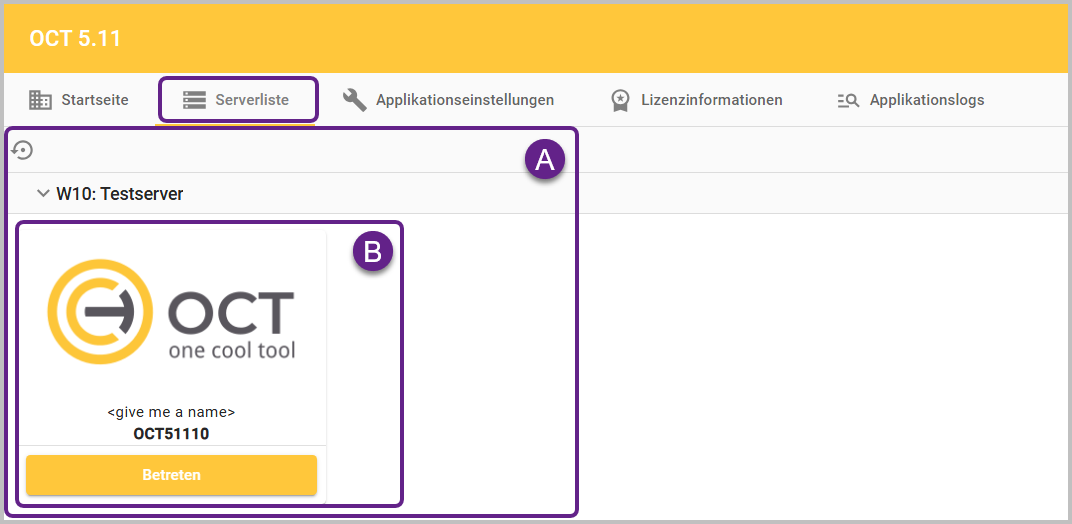Click the OCT 5.11 title in header
Screen dimensions: 1072x524
click(76, 40)
